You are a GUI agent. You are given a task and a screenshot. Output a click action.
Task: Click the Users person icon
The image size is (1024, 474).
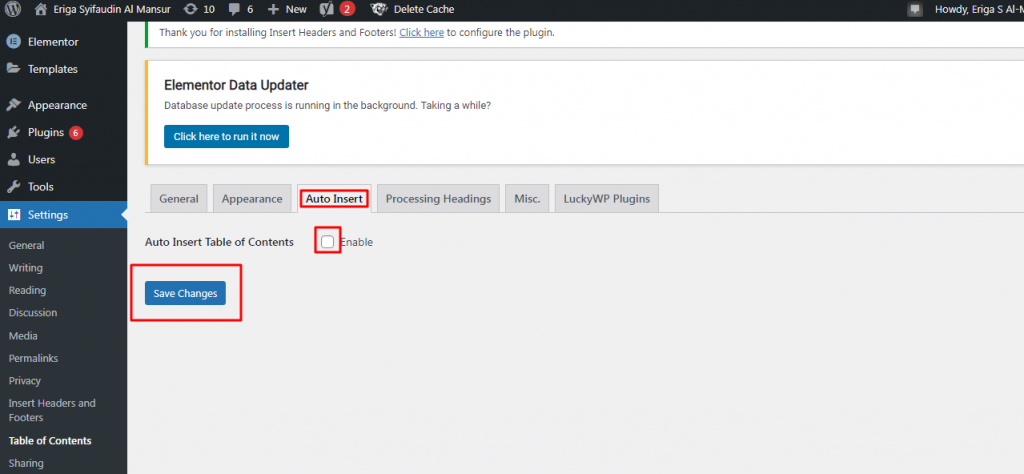pyautogui.click(x=13, y=159)
